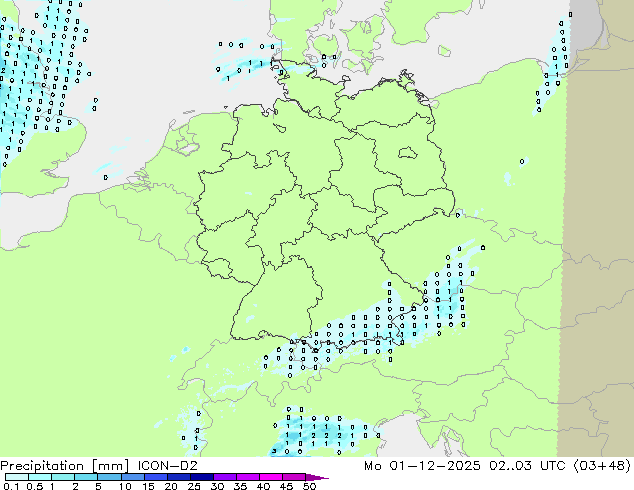Click the 'Mo 01-12-2025' date text
The height and width of the screenshot is (490, 634).
[x=422, y=466]
